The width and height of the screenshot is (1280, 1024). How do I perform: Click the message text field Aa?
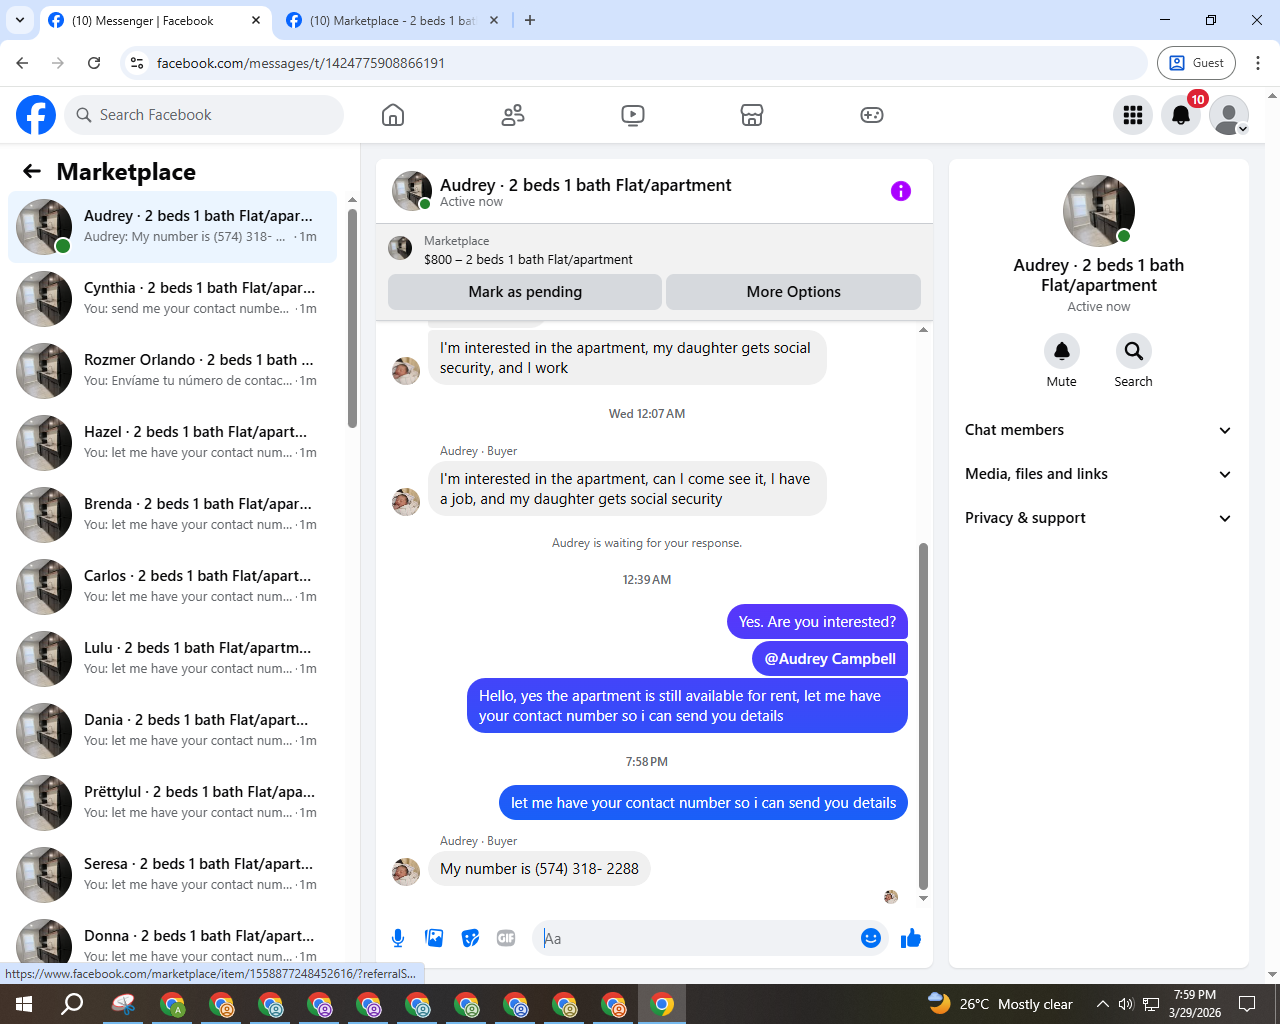pos(695,938)
